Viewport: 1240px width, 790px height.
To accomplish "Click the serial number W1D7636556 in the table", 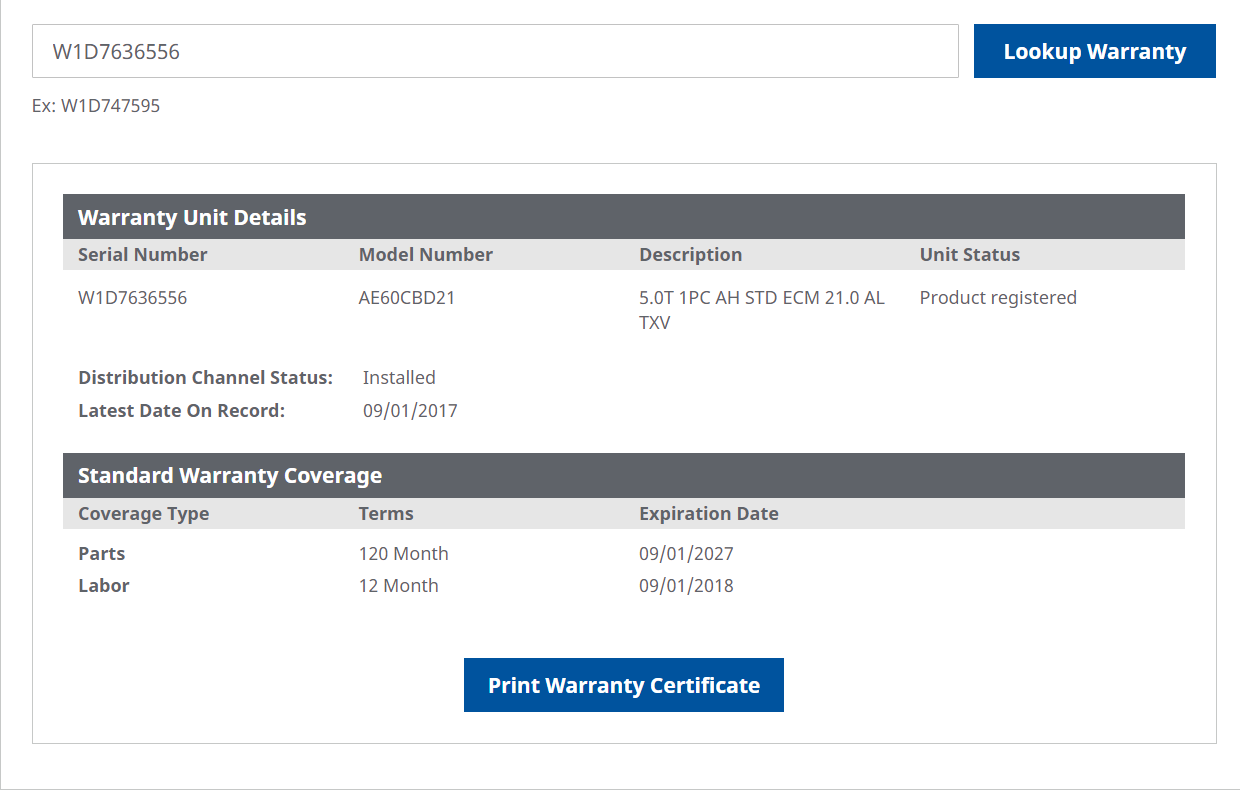I will (x=134, y=297).
